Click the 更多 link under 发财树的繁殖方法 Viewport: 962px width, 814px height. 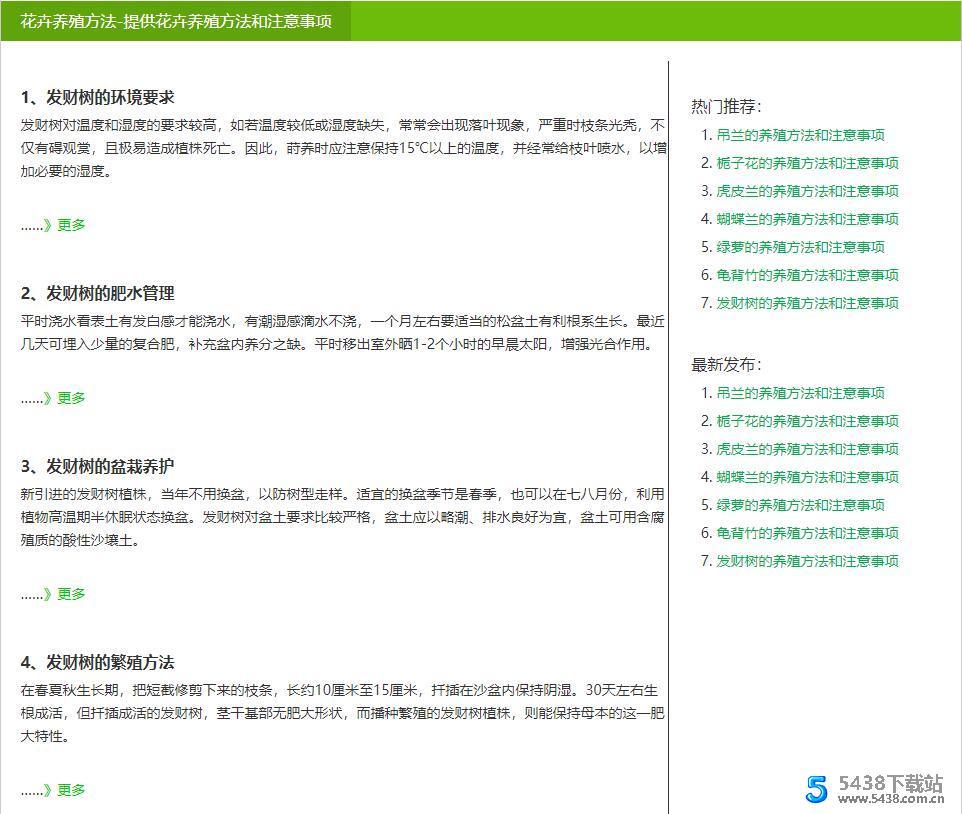70,789
